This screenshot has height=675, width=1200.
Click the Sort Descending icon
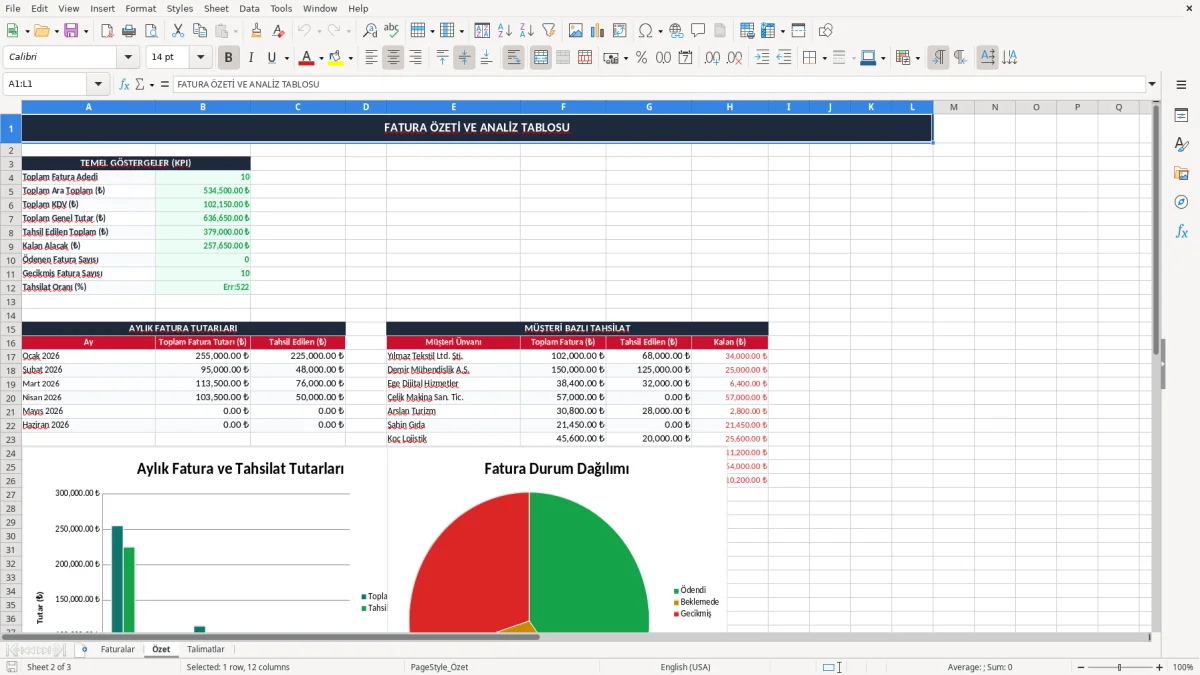tap(526, 31)
